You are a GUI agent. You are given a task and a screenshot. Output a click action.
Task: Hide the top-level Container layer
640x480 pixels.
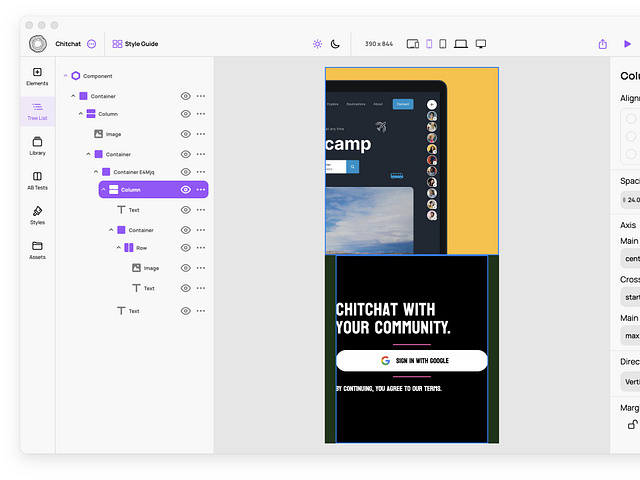[x=186, y=96]
